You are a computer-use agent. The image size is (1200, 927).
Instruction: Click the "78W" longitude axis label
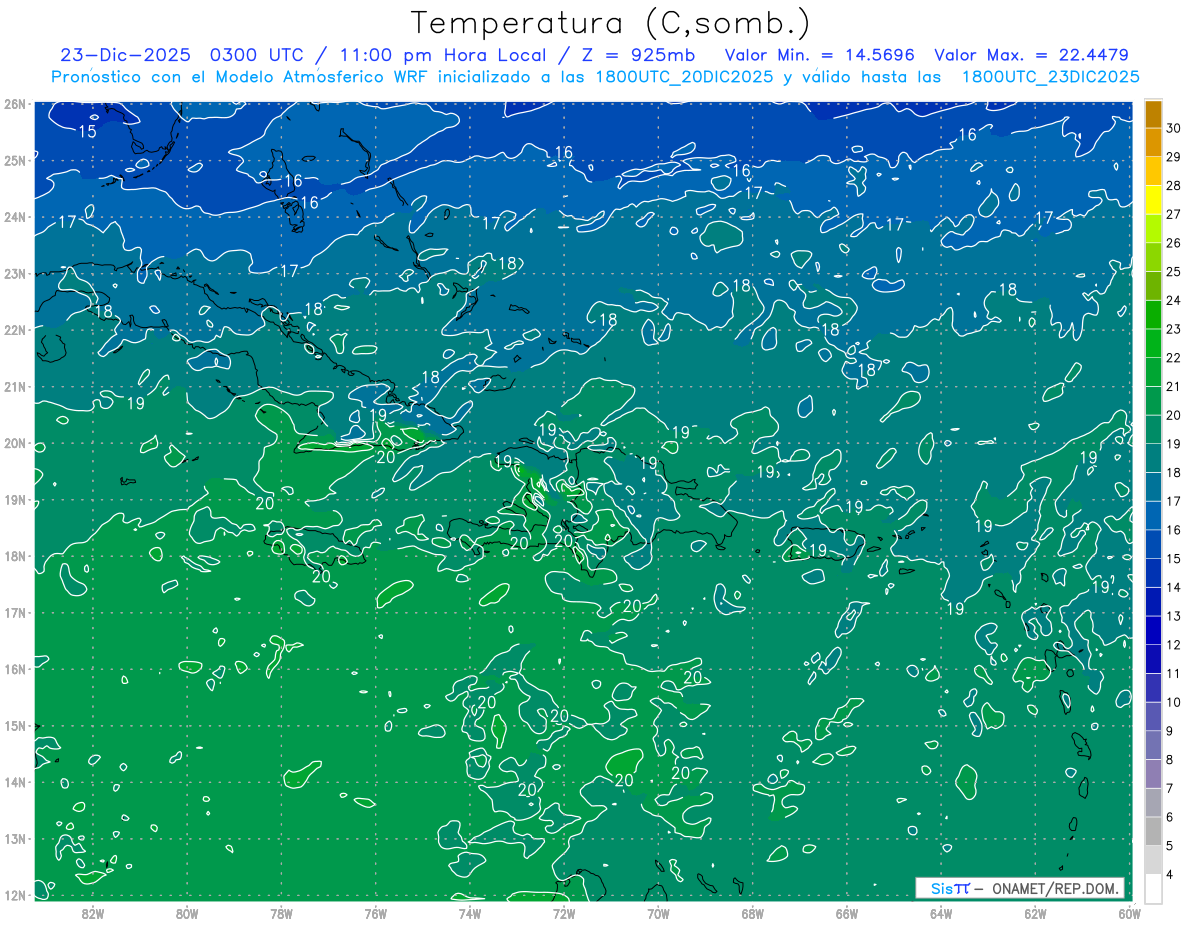[281, 912]
